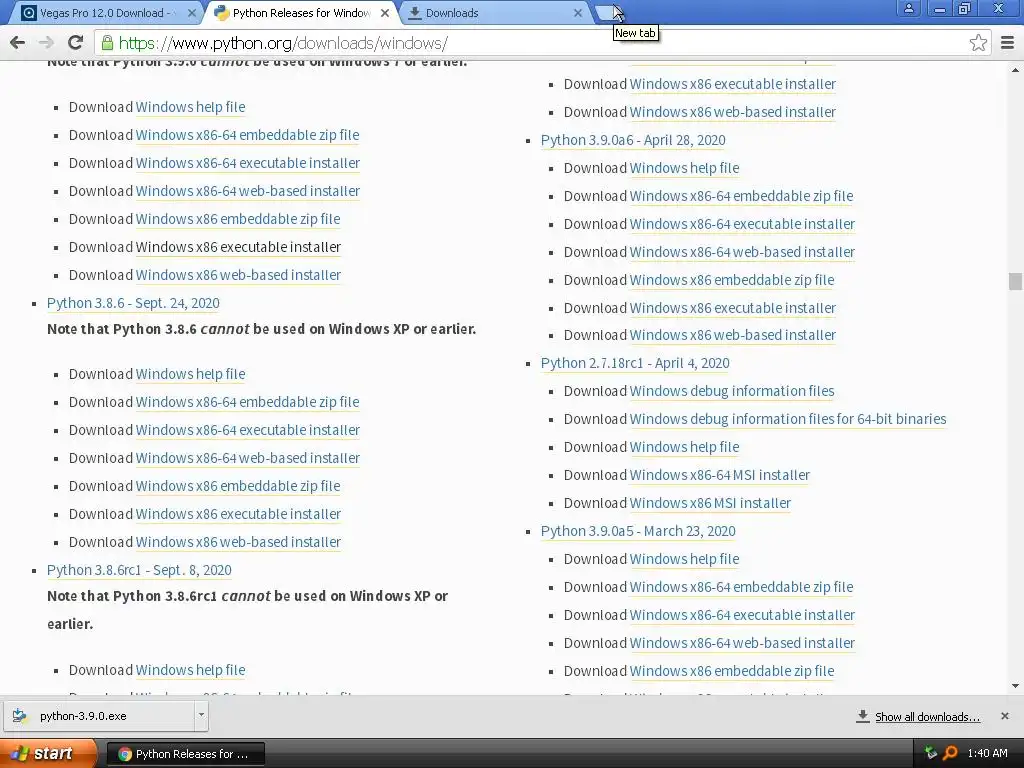Click x86-64 executable installer under Python 3.9.0a5

(x=743, y=616)
